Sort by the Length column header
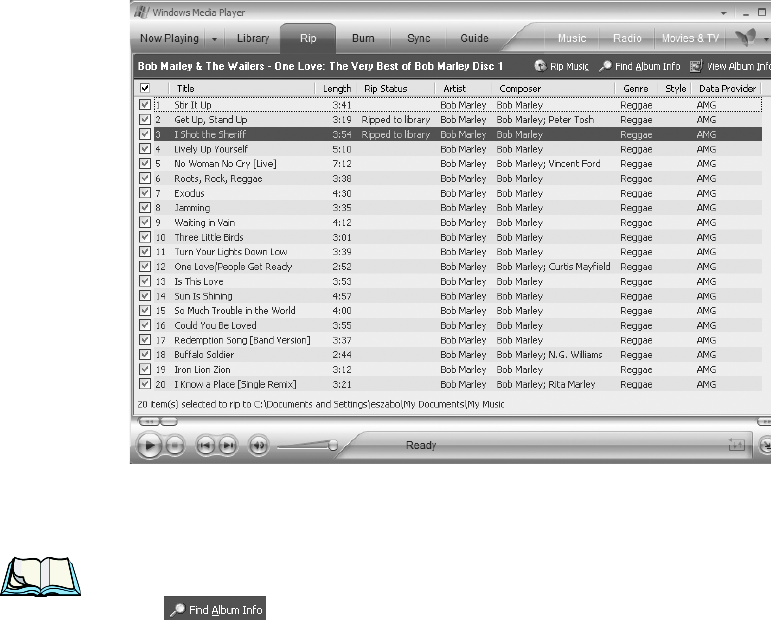The width and height of the screenshot is (771, 620). click(336, 89)
